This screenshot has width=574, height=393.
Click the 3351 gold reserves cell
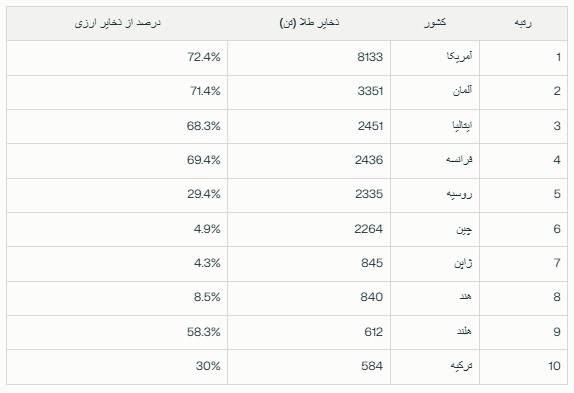pos(309,92)
